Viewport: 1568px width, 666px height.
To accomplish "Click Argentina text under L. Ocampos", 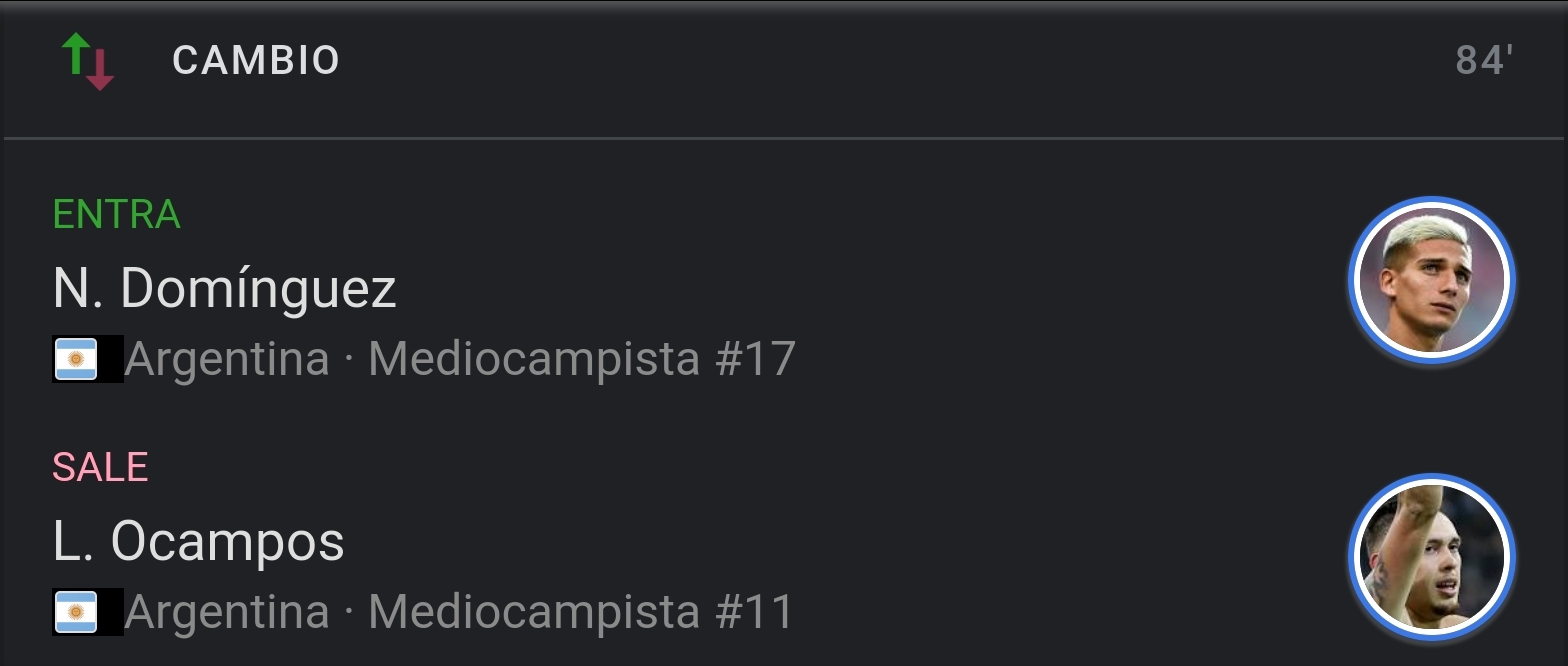I will coord(227,612).
